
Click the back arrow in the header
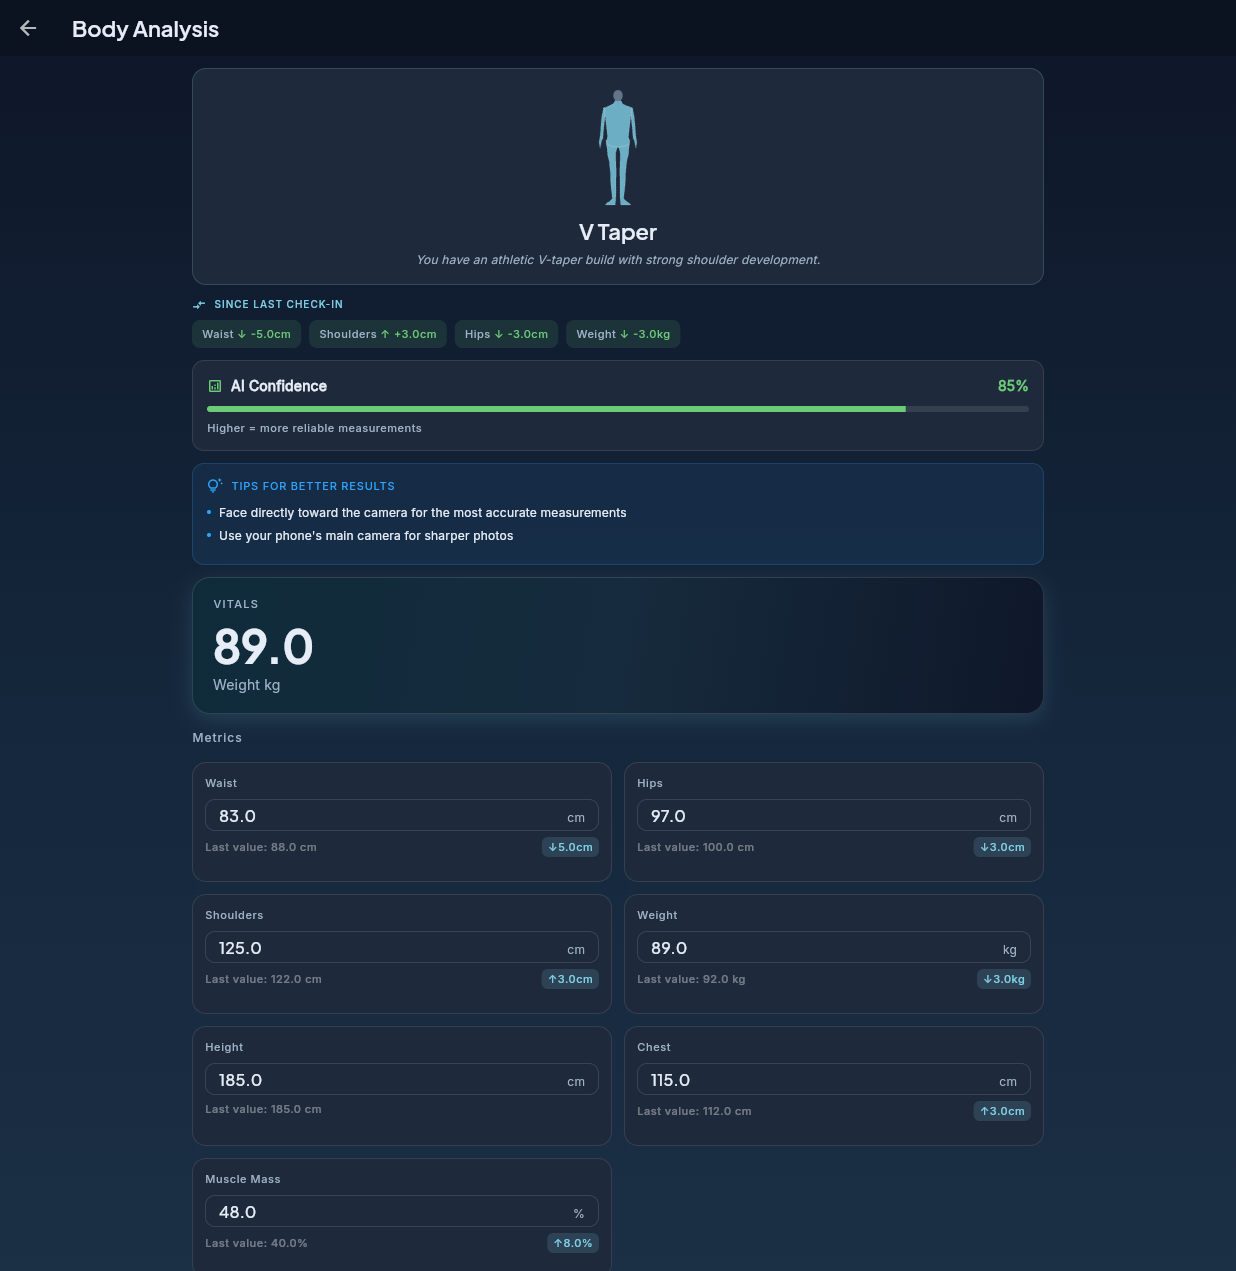point(27,28)
